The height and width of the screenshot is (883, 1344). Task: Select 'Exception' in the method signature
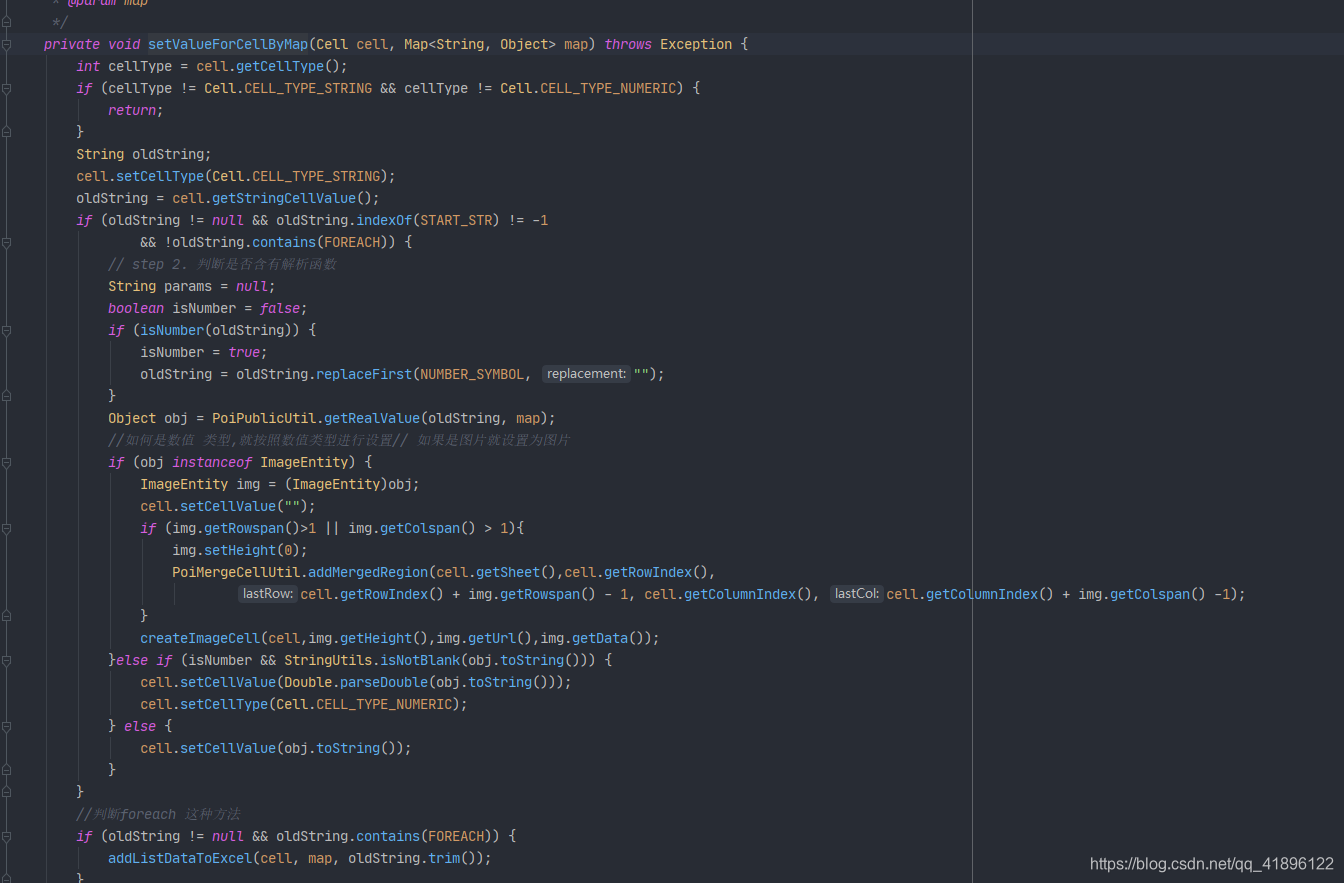tap(696, 44)
